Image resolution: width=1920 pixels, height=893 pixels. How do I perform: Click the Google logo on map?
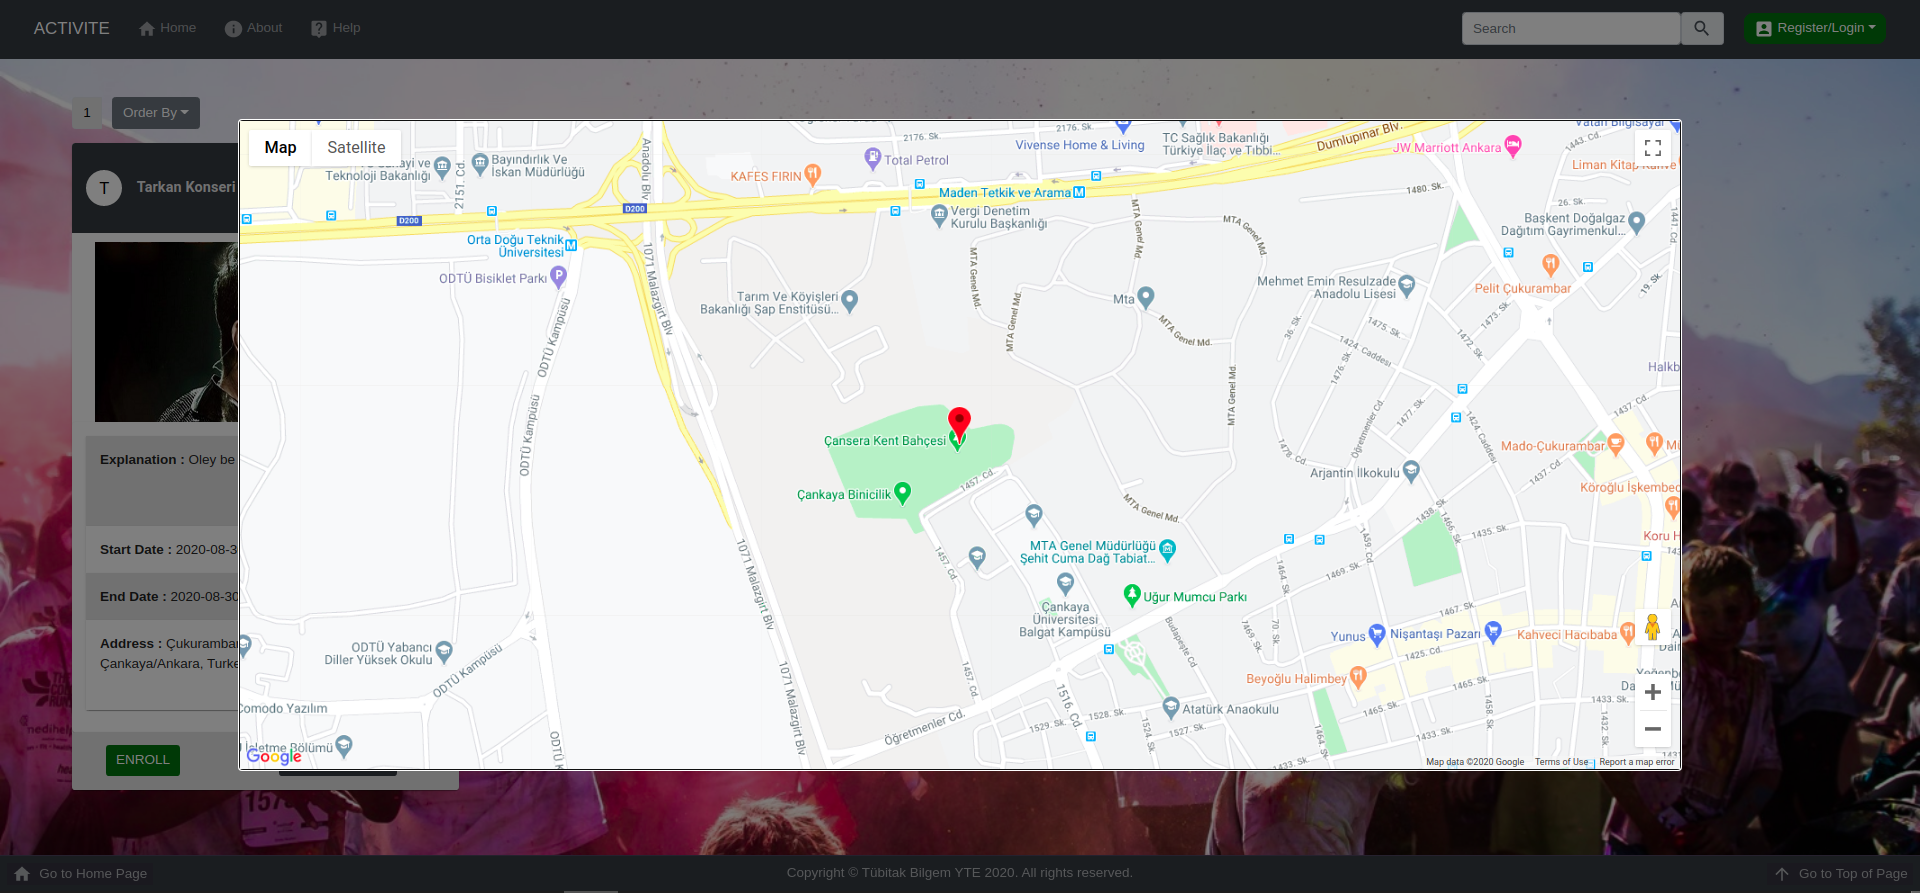[274, 756]
